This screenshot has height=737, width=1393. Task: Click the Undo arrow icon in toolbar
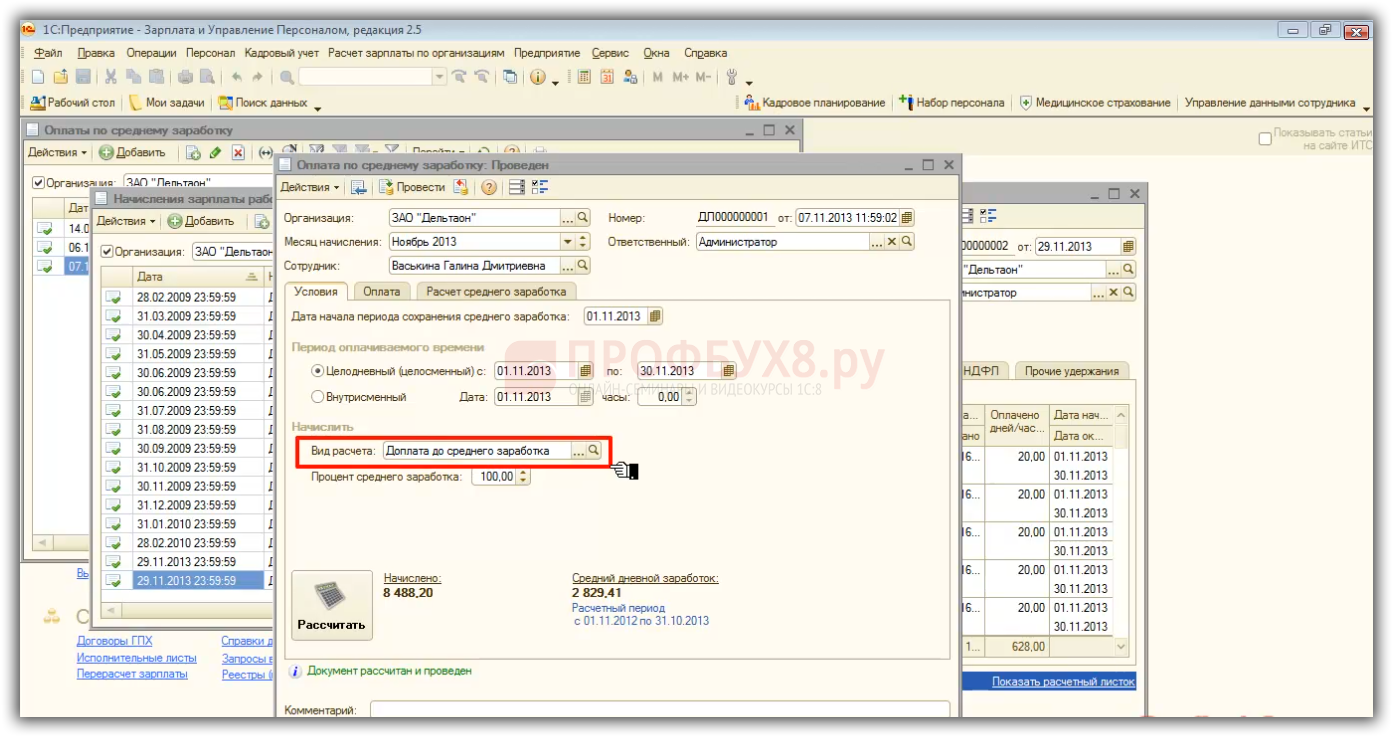tap(236, 77)
